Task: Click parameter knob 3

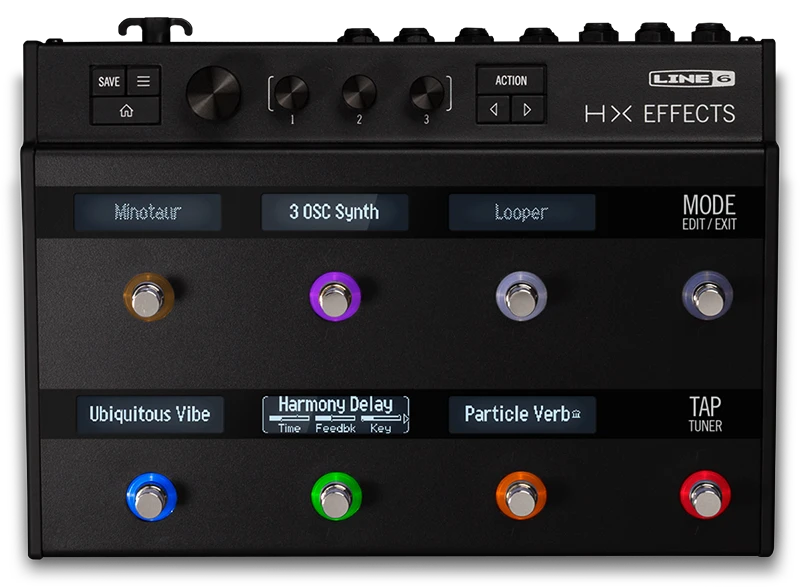Action: (426, 92)
